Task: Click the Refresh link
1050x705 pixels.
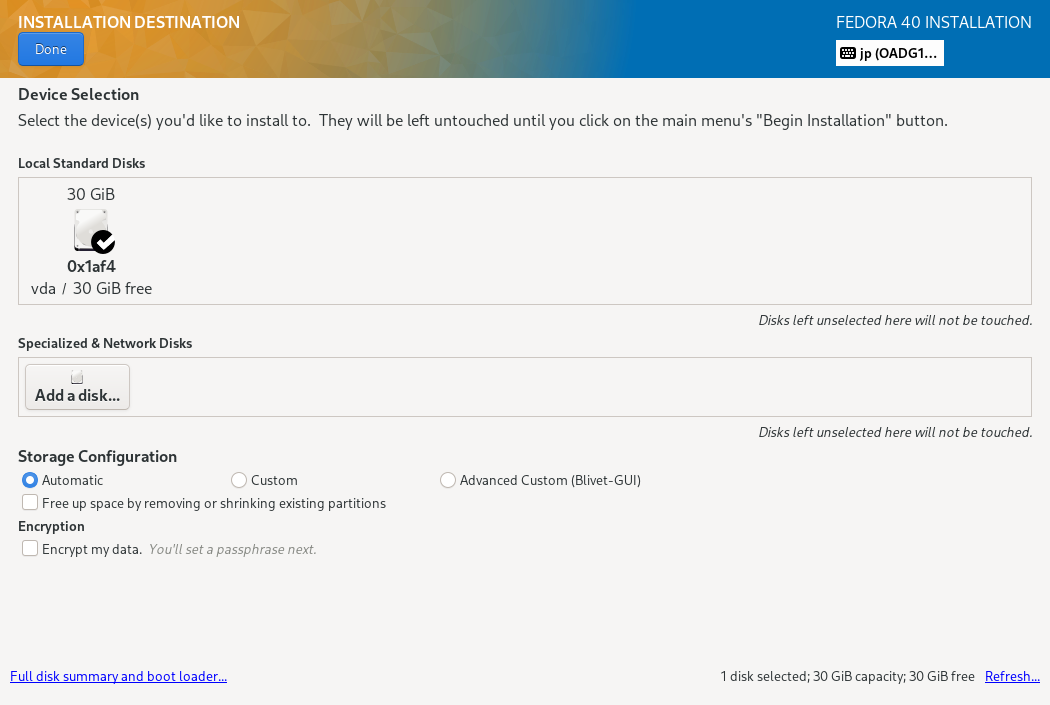Action: click(x=1012, y=676)
